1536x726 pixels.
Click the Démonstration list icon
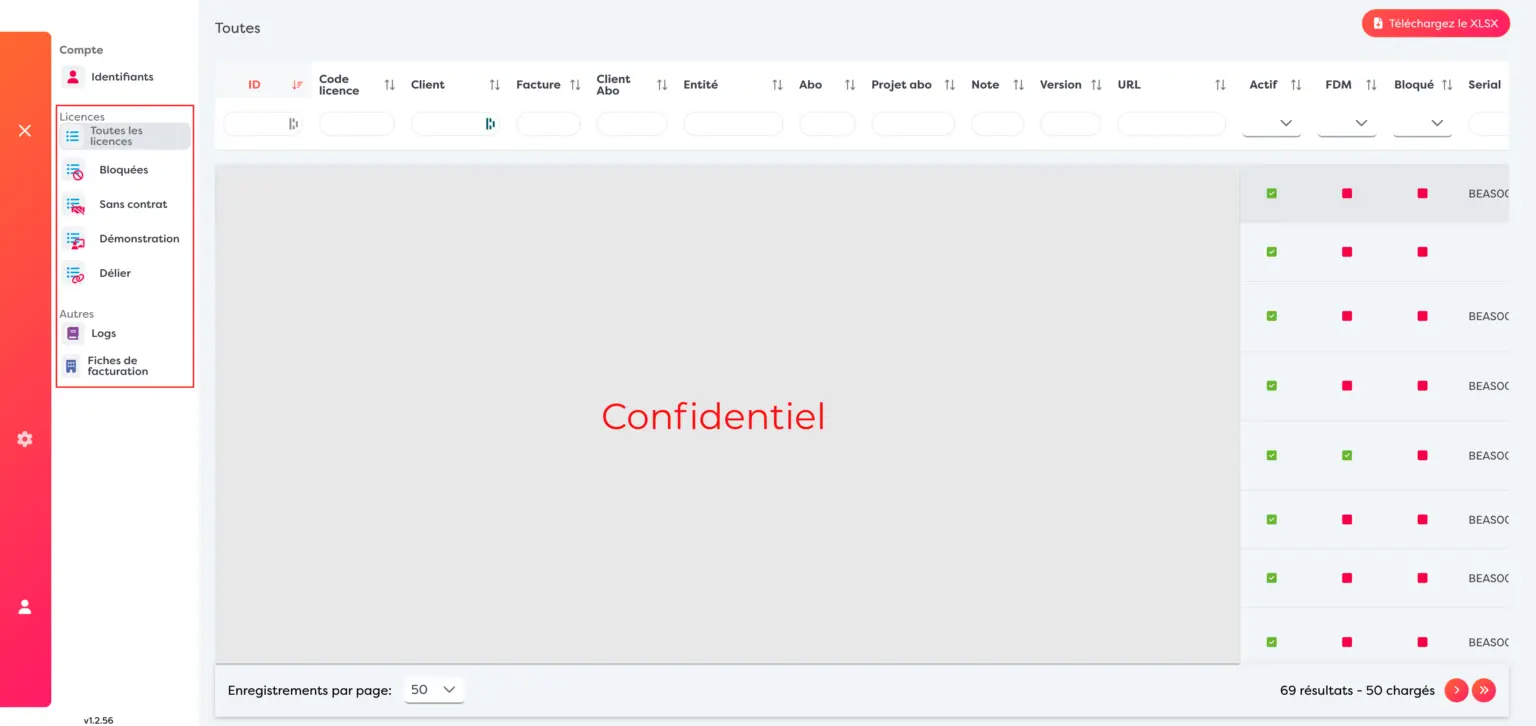click(x=74, y=239)
